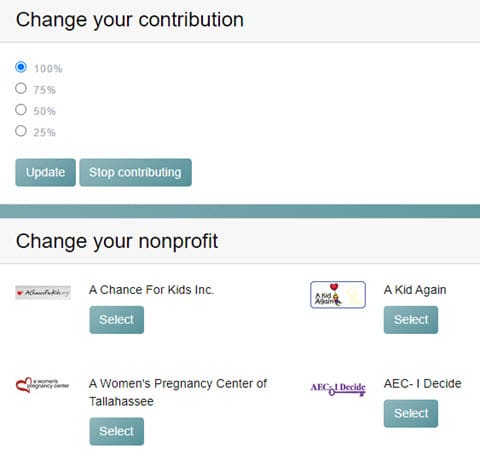Click the A Kid Again logo
480x466 pixels.
(338, 295)
